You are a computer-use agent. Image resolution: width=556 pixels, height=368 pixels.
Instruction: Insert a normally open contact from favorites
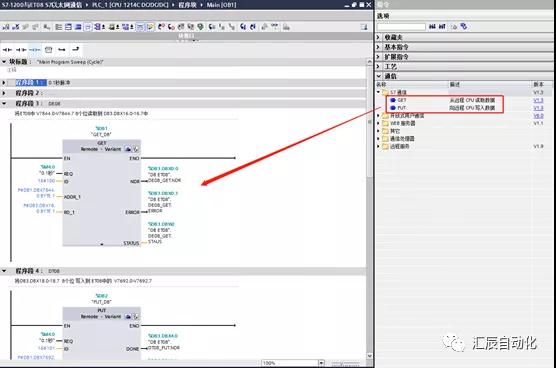point(7,50)
